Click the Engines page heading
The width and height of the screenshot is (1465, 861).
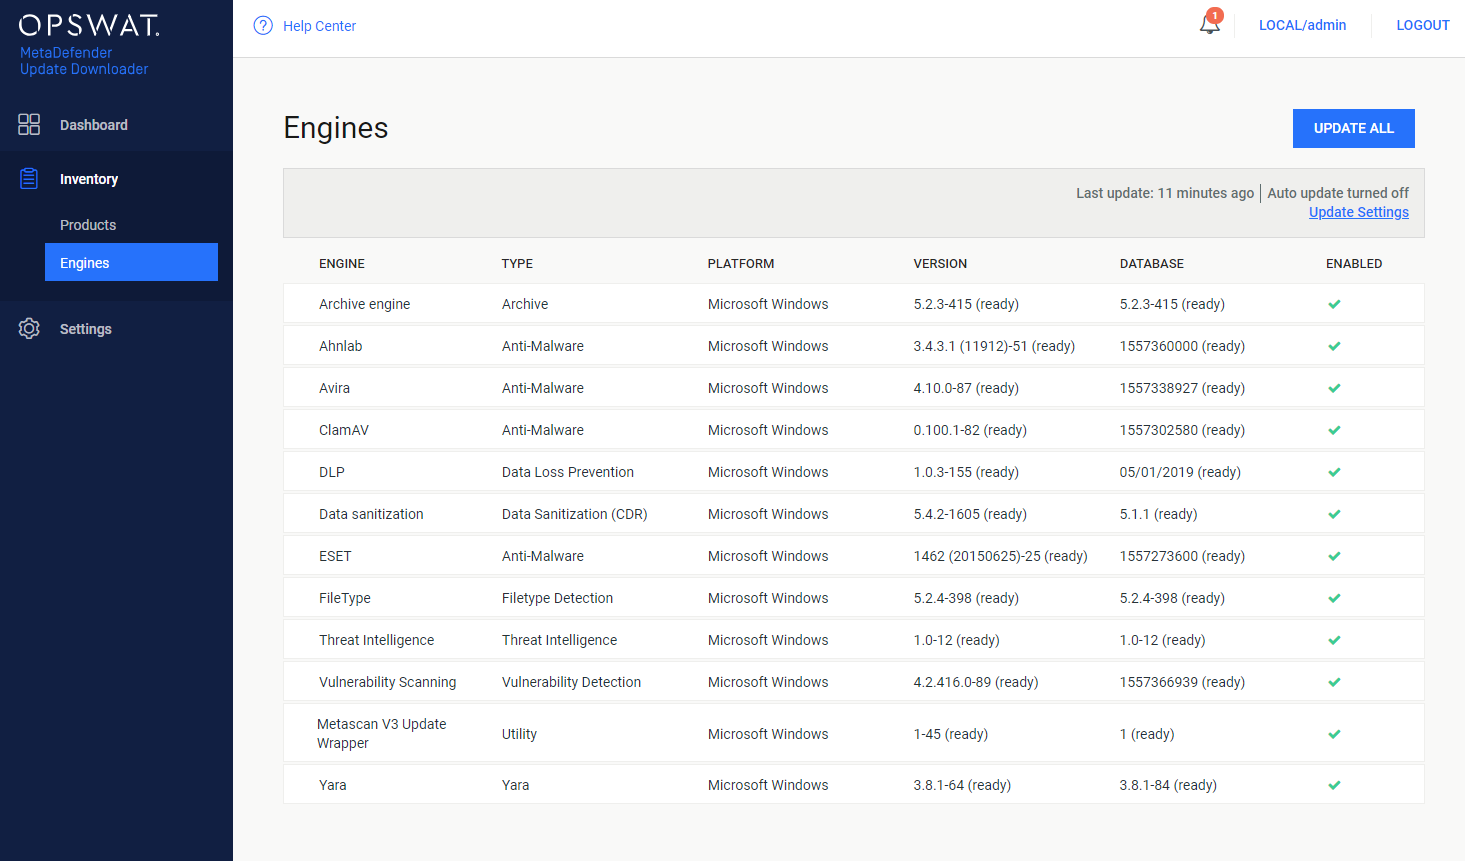(x=336, y=128)
